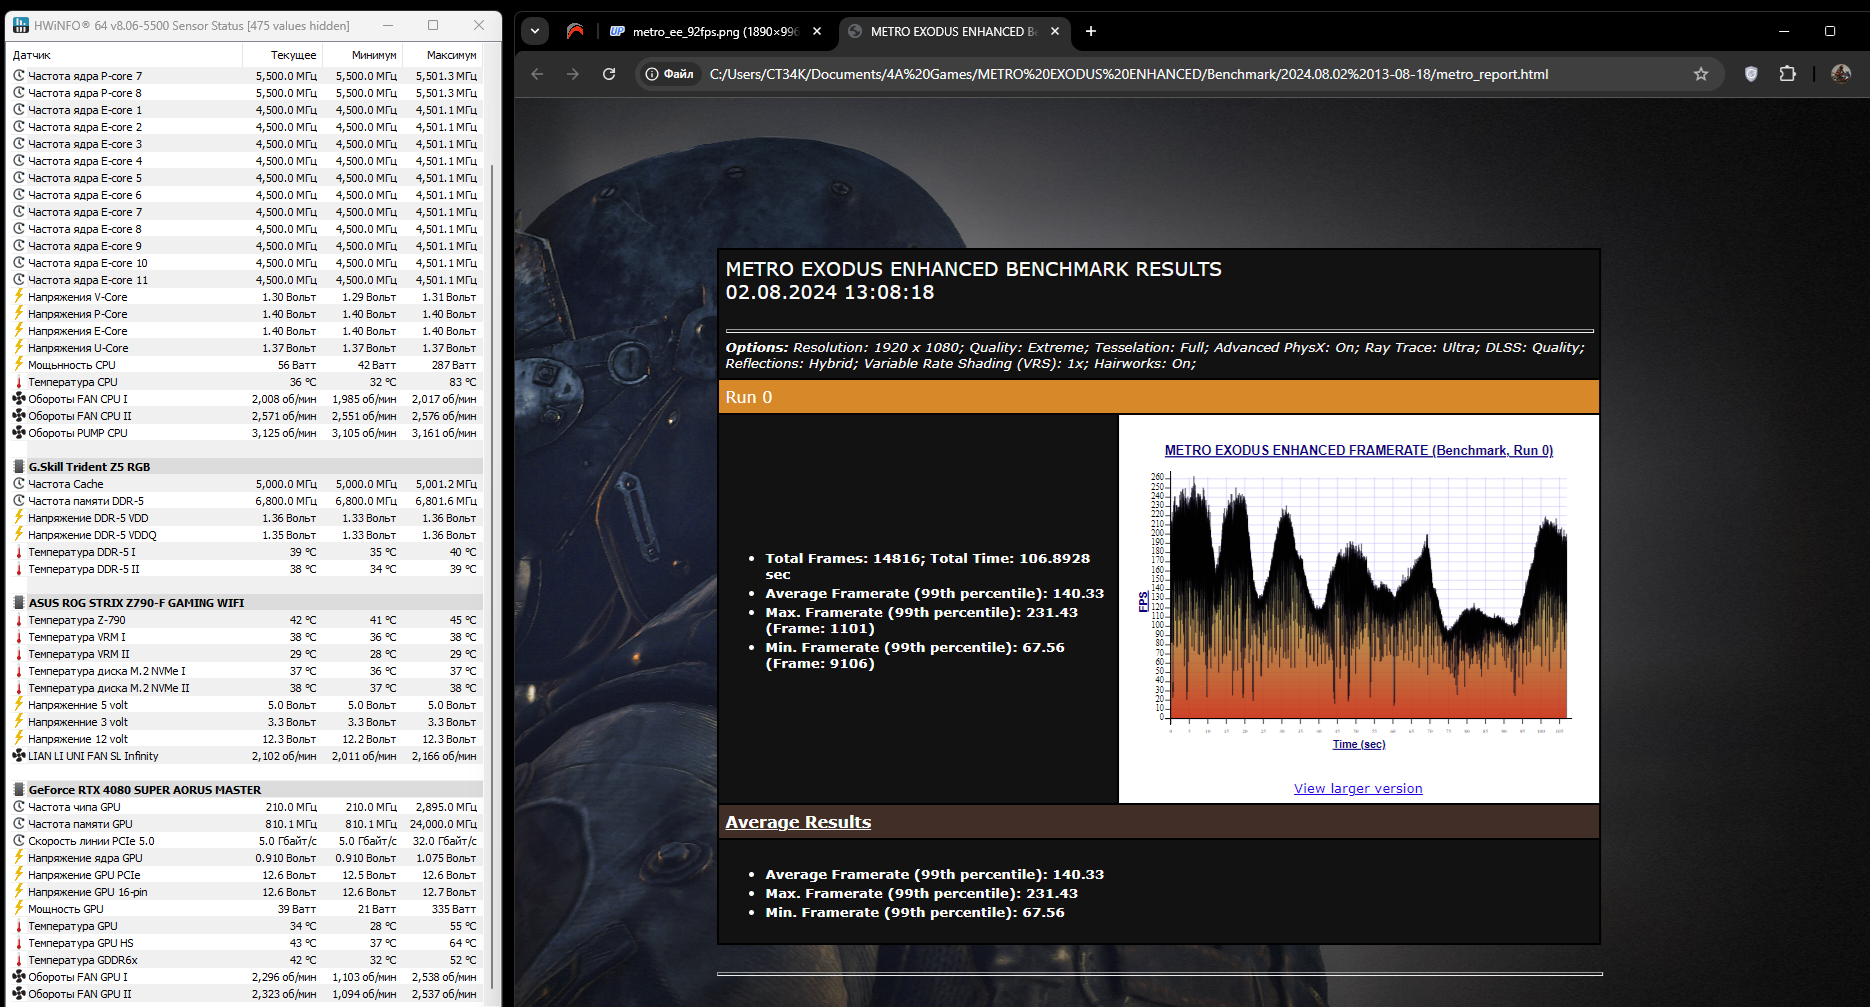Click the Run 0 heading in the report
The width and height of the screenshot is (1870, 1007).
(749, 397)
